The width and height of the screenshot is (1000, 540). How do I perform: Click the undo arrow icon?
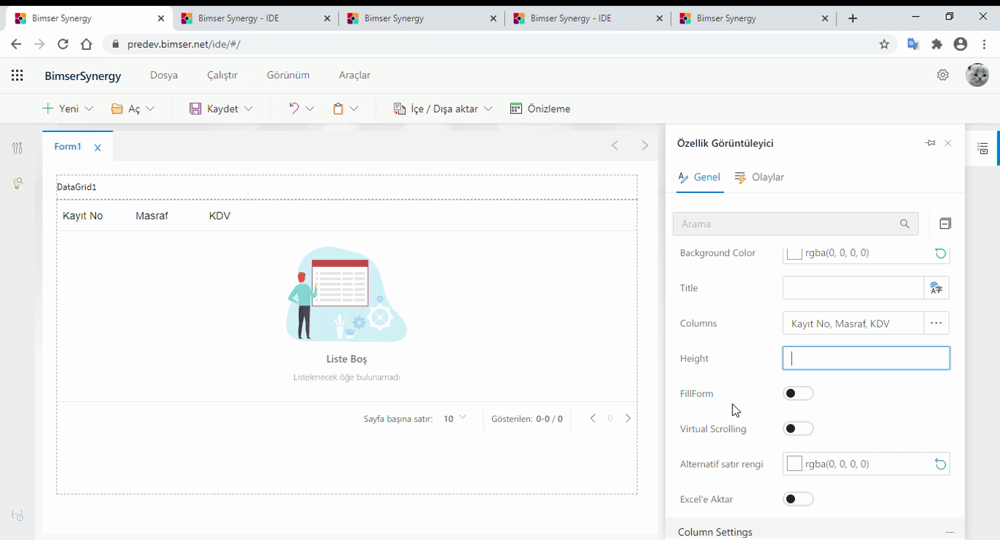click(294, 108)
